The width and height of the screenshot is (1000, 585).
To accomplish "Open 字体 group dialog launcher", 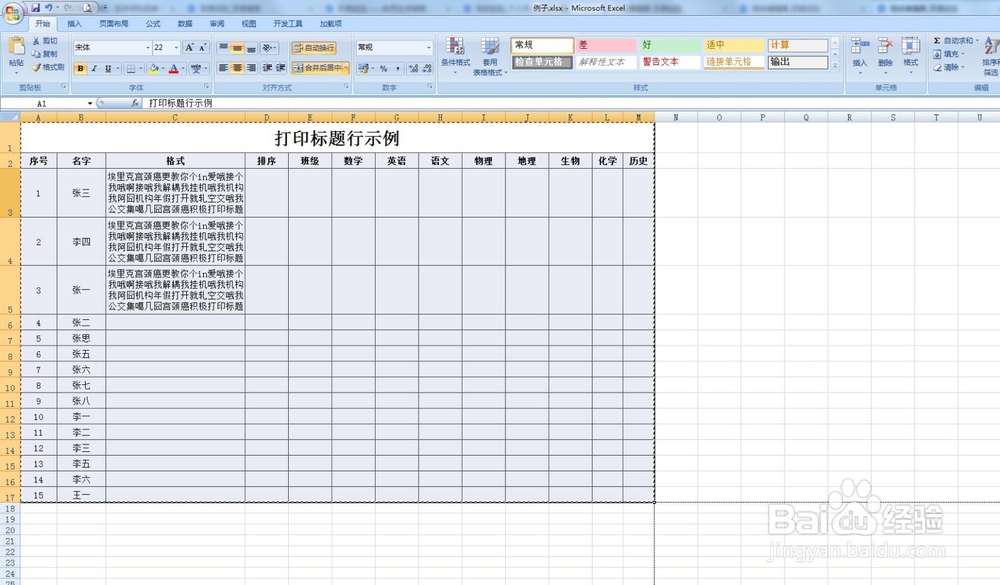I will click(207, 86).
